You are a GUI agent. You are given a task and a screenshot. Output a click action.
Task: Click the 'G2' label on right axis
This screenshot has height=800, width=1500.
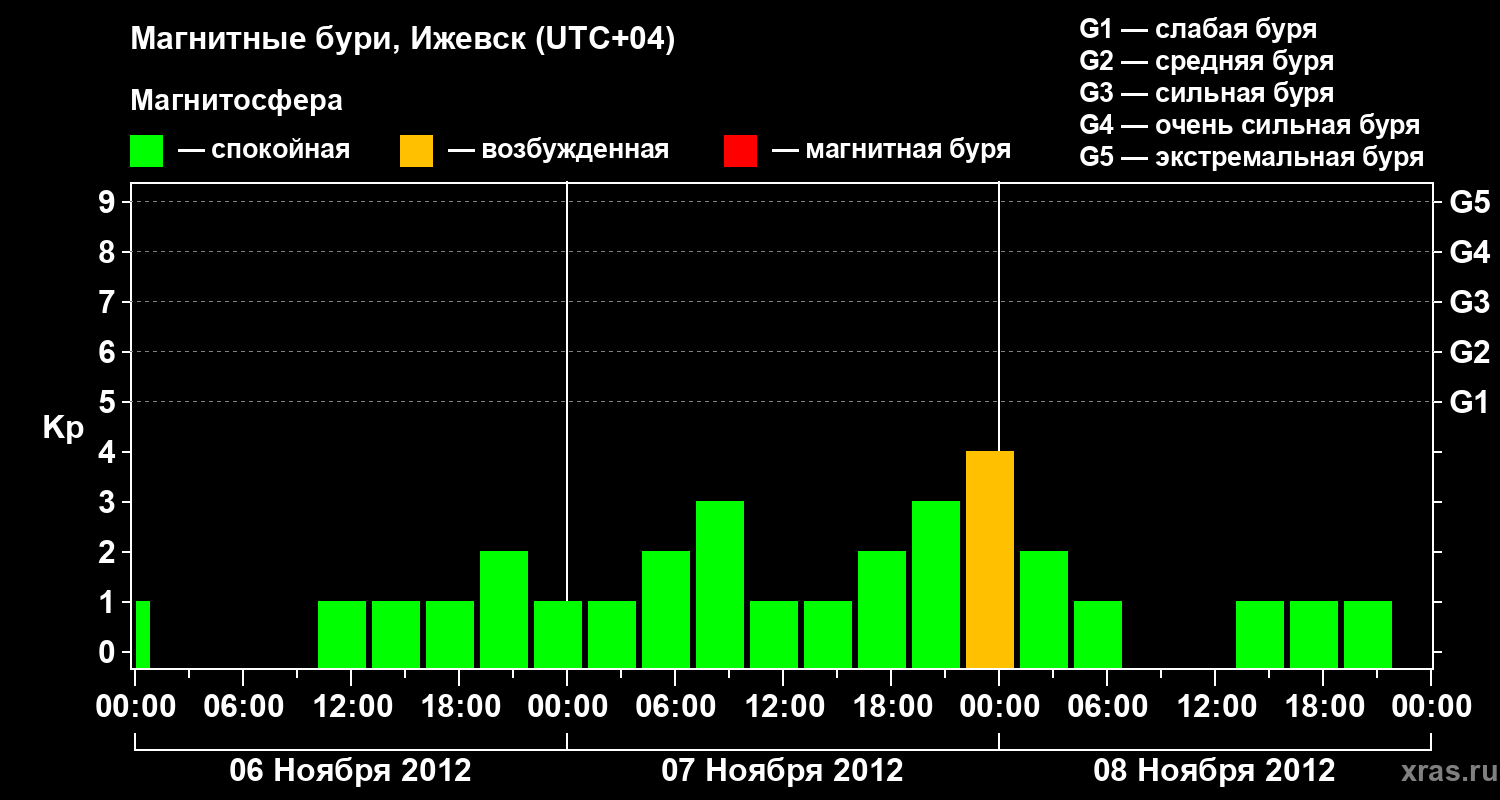[x=1469, y=353]
